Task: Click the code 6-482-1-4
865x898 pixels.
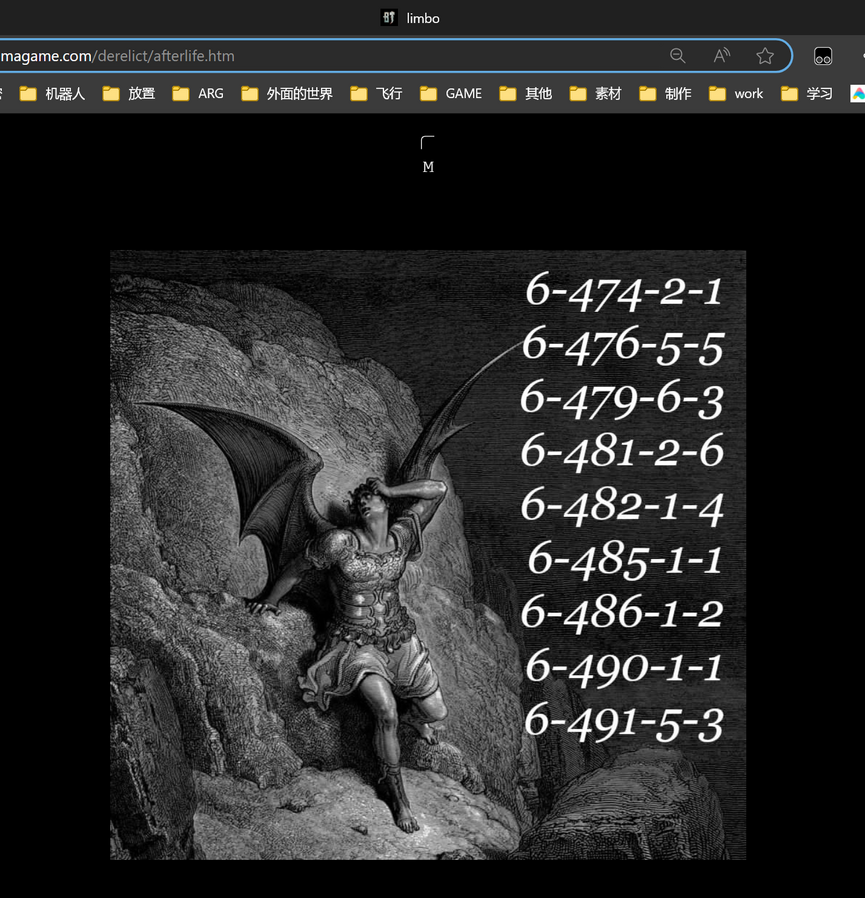Action: point(622,506)
